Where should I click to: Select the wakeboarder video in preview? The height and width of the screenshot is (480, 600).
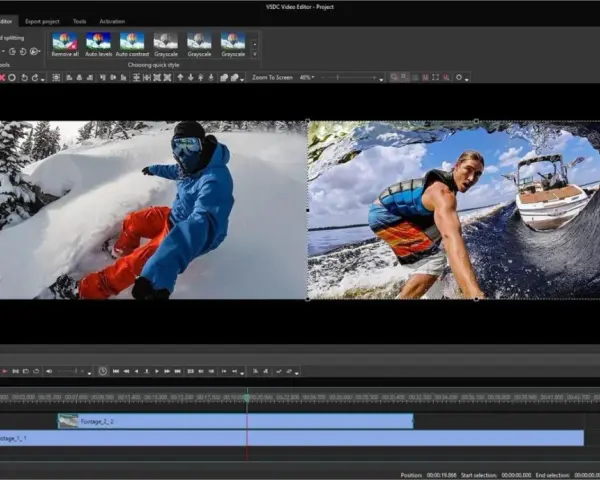pos(454,210)
